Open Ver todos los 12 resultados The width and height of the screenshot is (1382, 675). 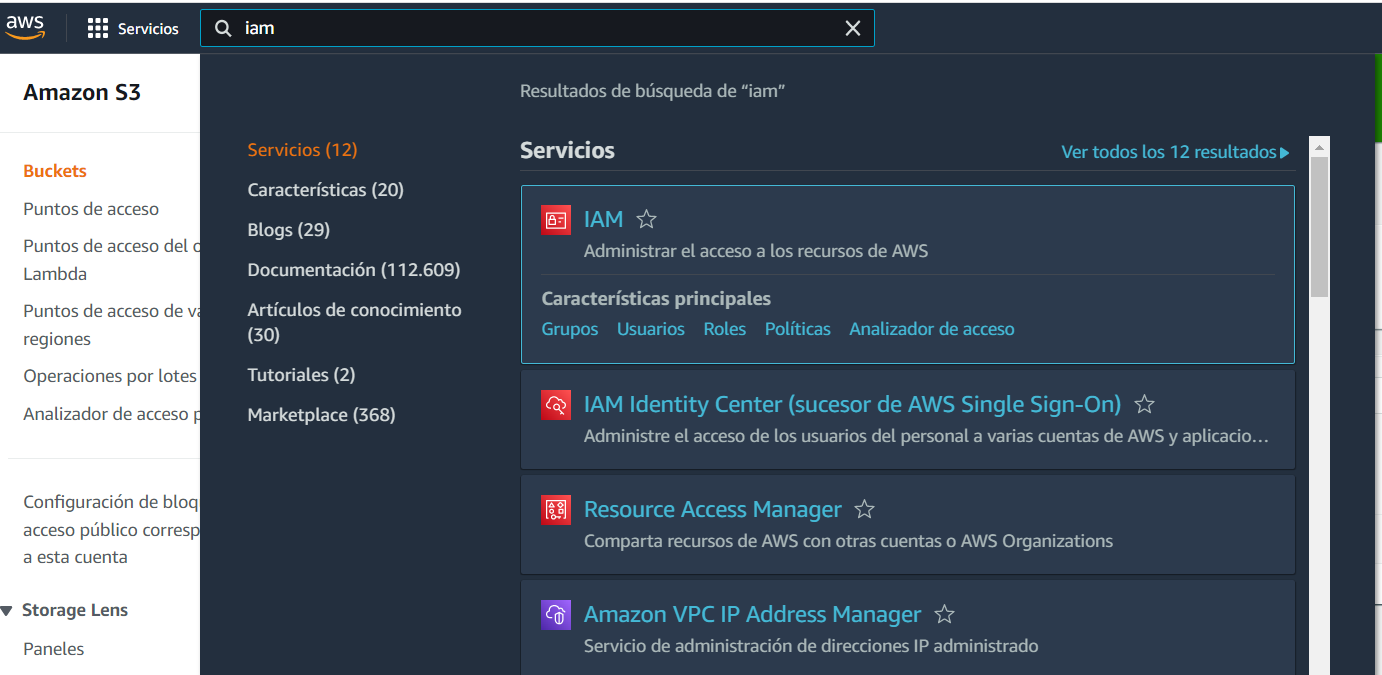point(1174,151)
